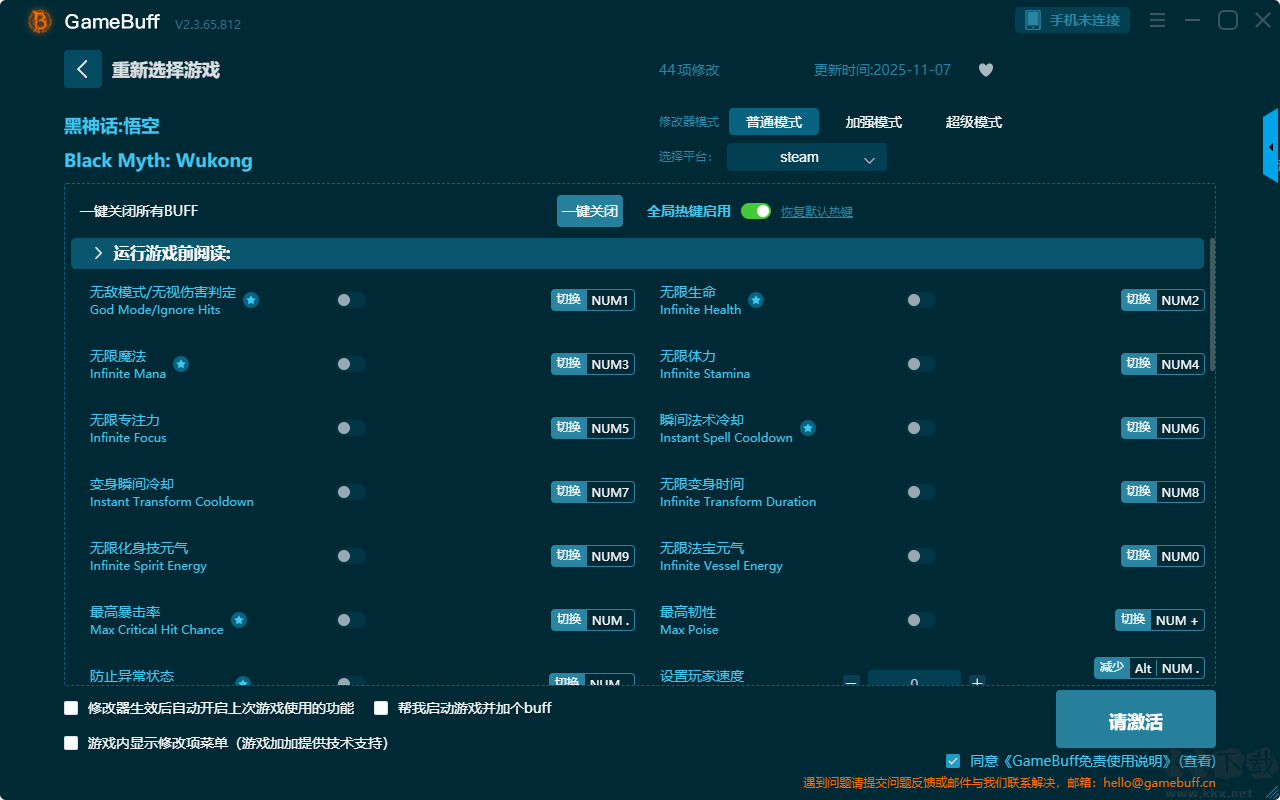Check 修改器生效后自动开启上次游戏使用的功能 checkbox
1280x800 pixels.
[71, 708]
